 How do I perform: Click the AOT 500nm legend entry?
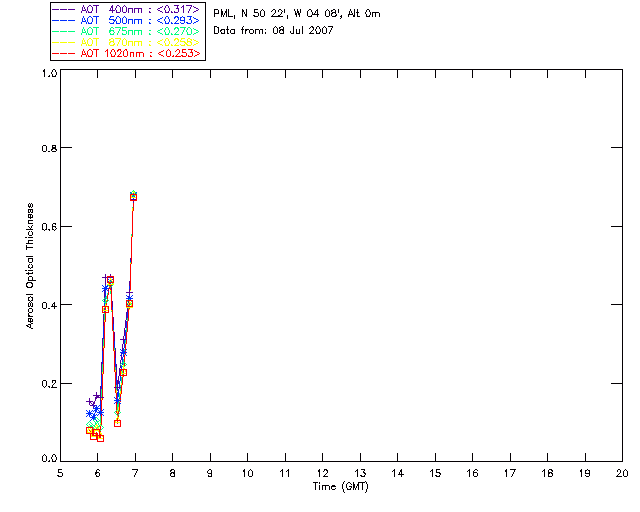[127, 20]
